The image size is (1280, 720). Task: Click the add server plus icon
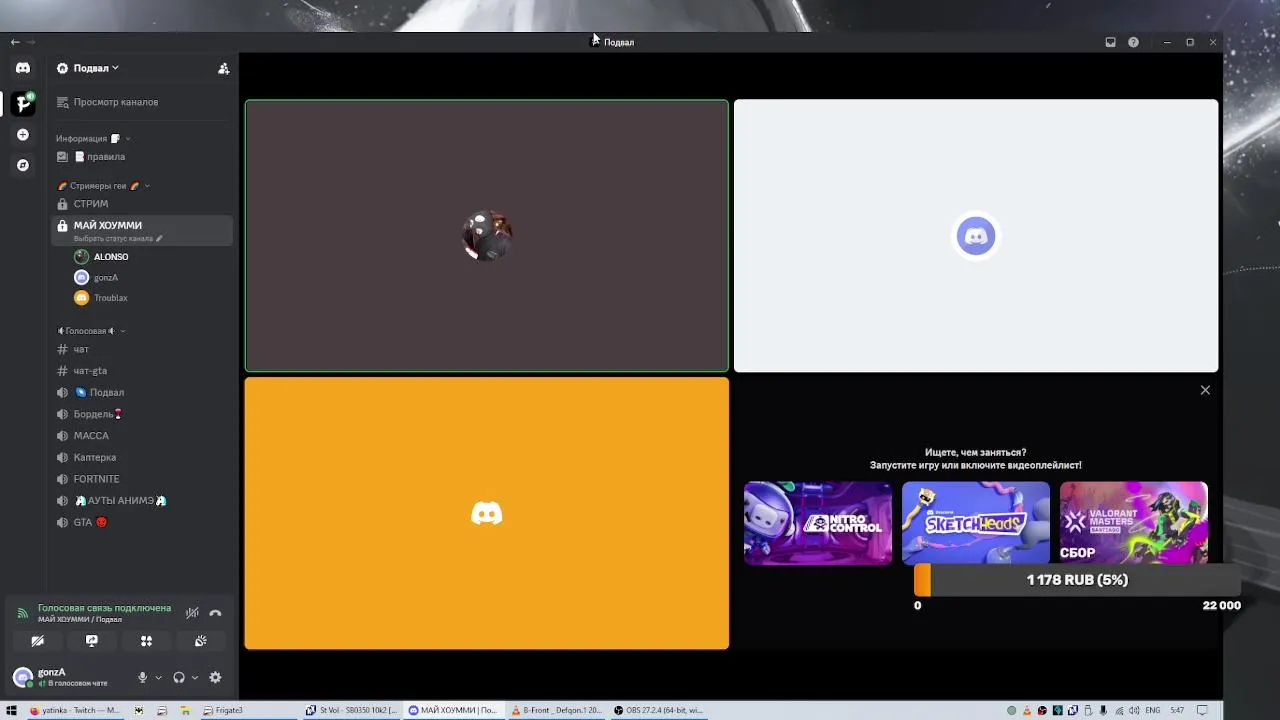point(23,134)
